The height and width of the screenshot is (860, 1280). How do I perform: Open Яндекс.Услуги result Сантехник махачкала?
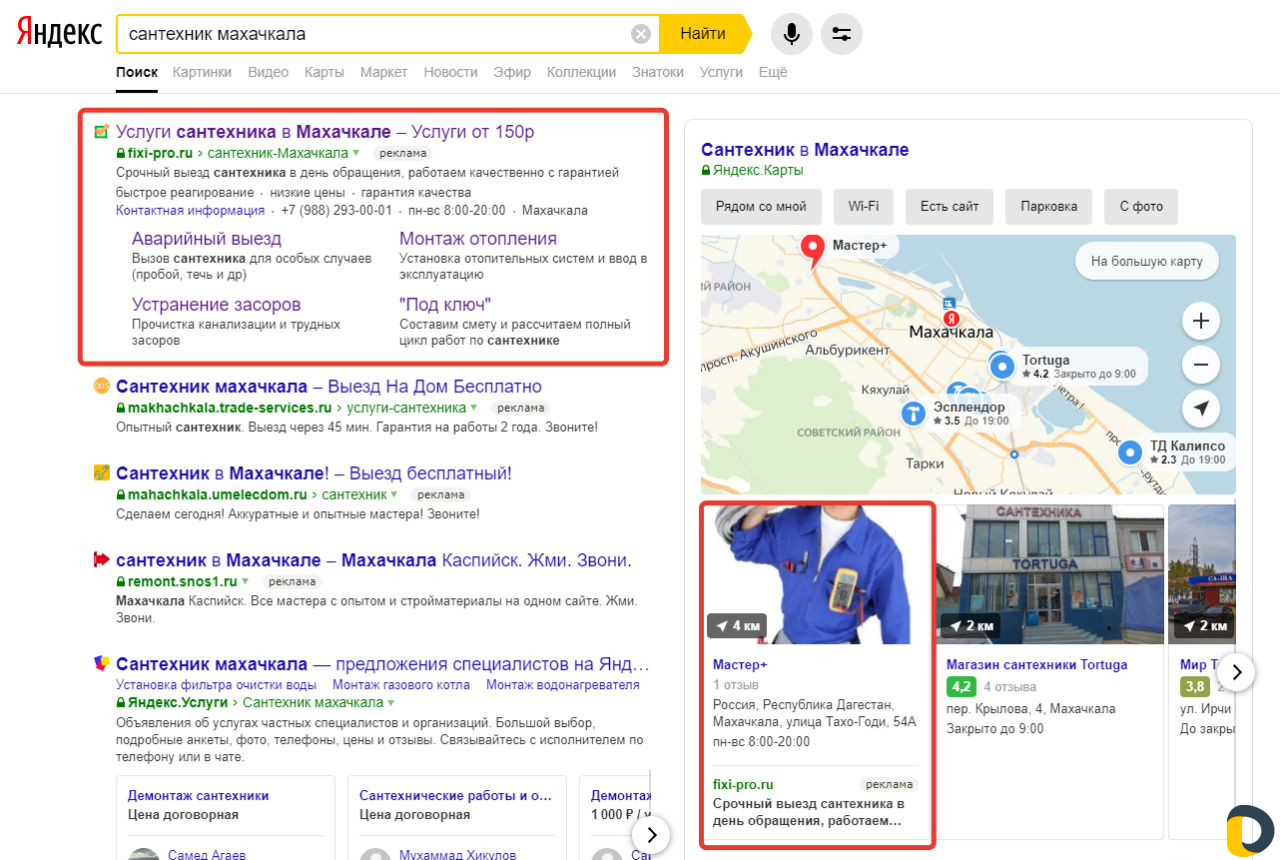[x=383, y=664]
